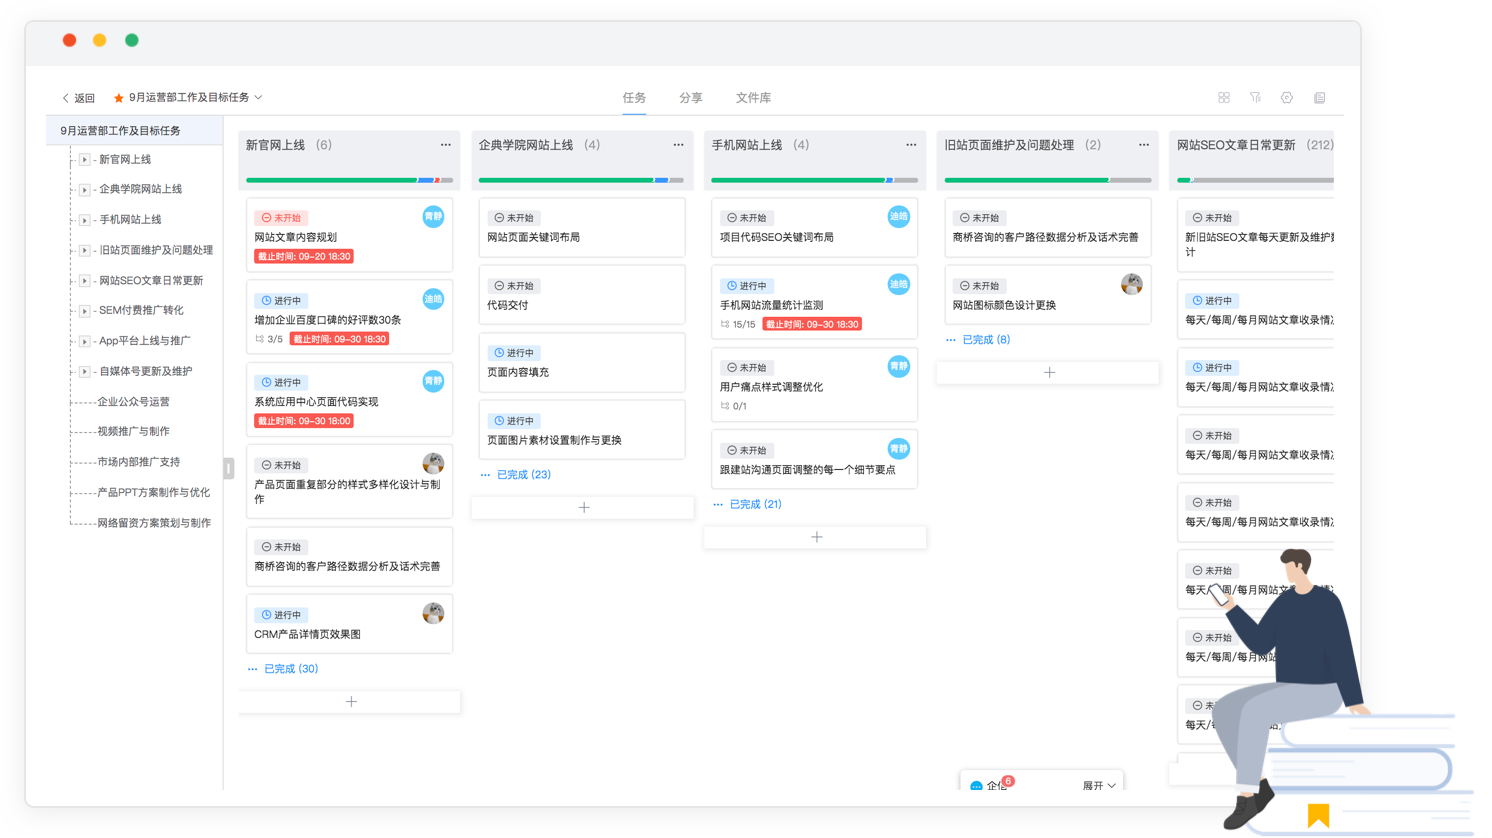
Task: Click the photo avatar on CRM产品详情页效果图 card
Action: pyautogui.click(x=433, y=613)
